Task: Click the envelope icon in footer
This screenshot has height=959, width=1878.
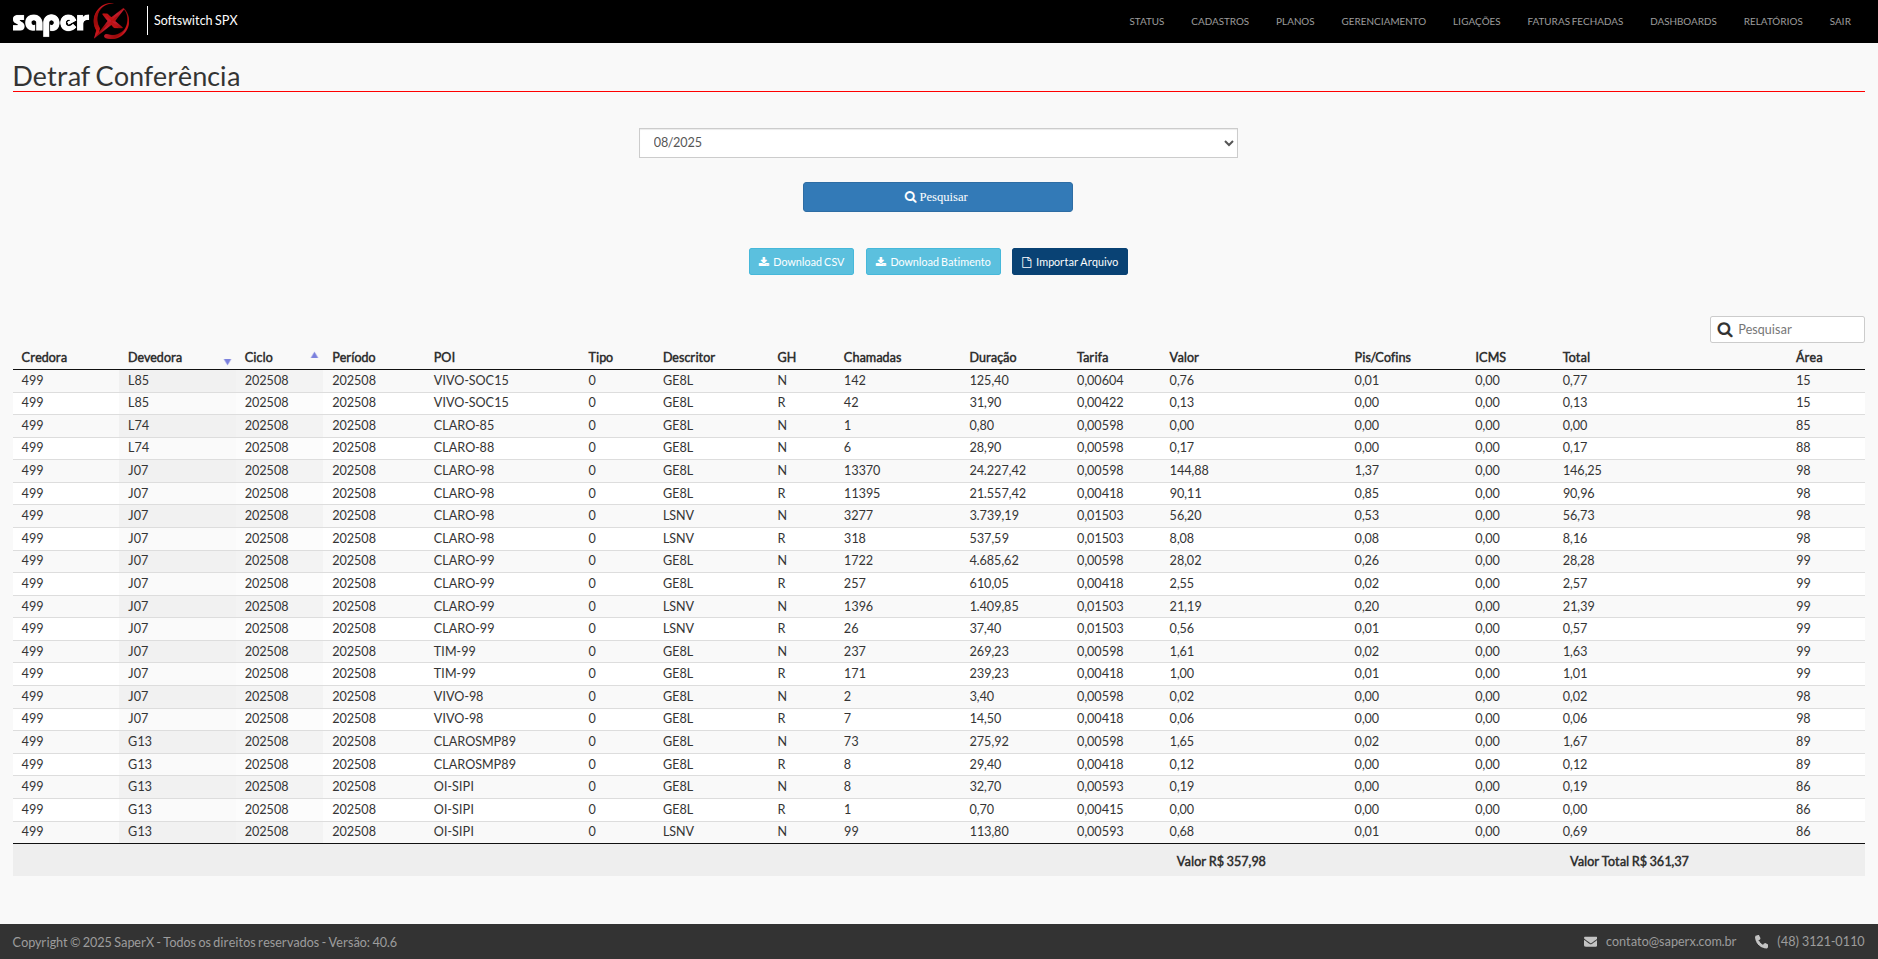Action: coord(1590,942)
